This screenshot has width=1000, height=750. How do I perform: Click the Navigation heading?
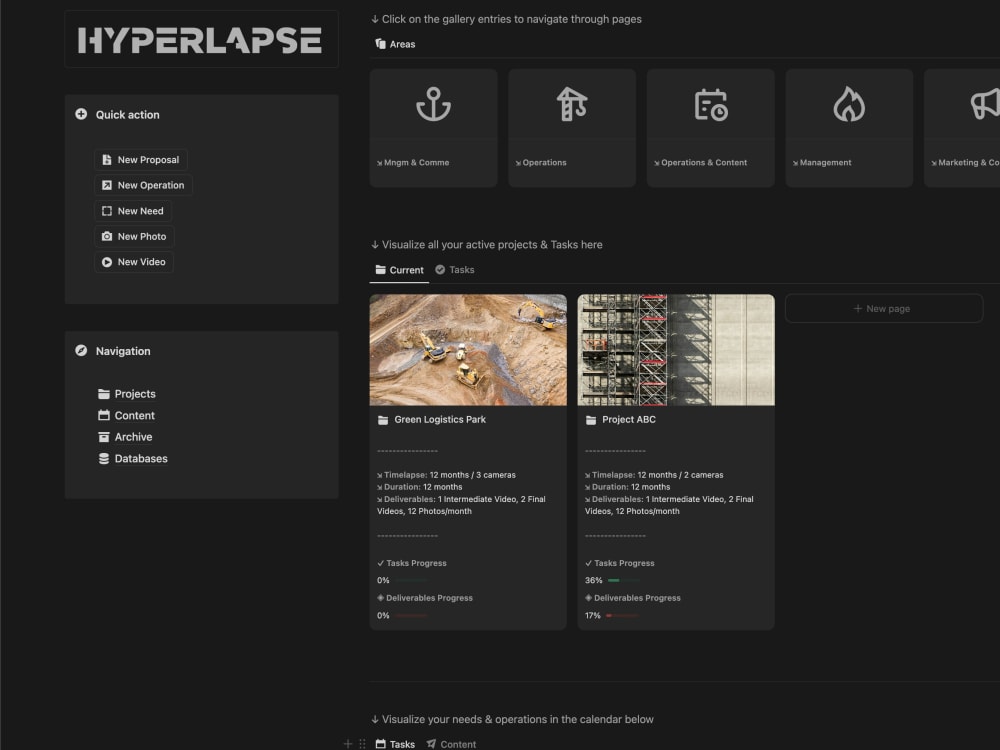tap(123, 351)
